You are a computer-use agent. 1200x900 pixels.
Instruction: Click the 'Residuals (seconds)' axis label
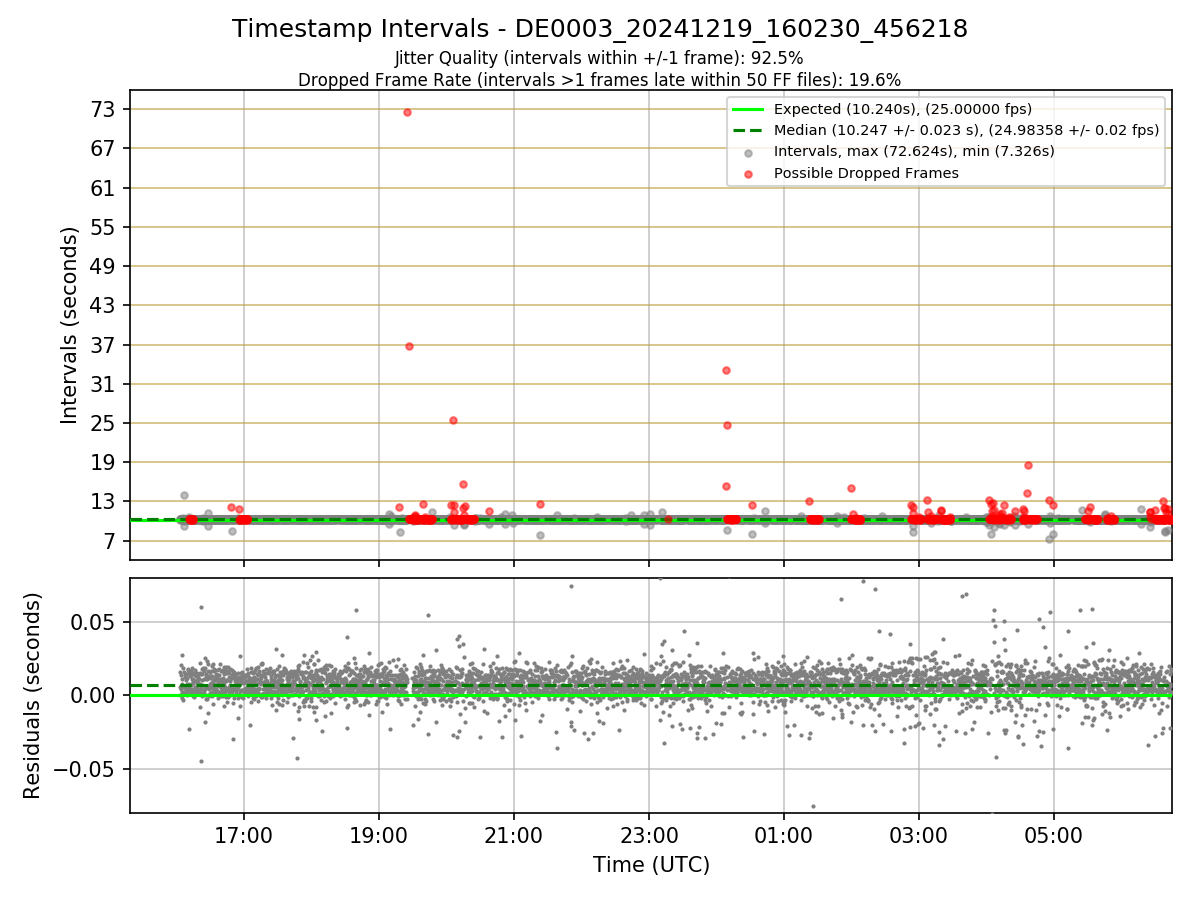(33, 695)
